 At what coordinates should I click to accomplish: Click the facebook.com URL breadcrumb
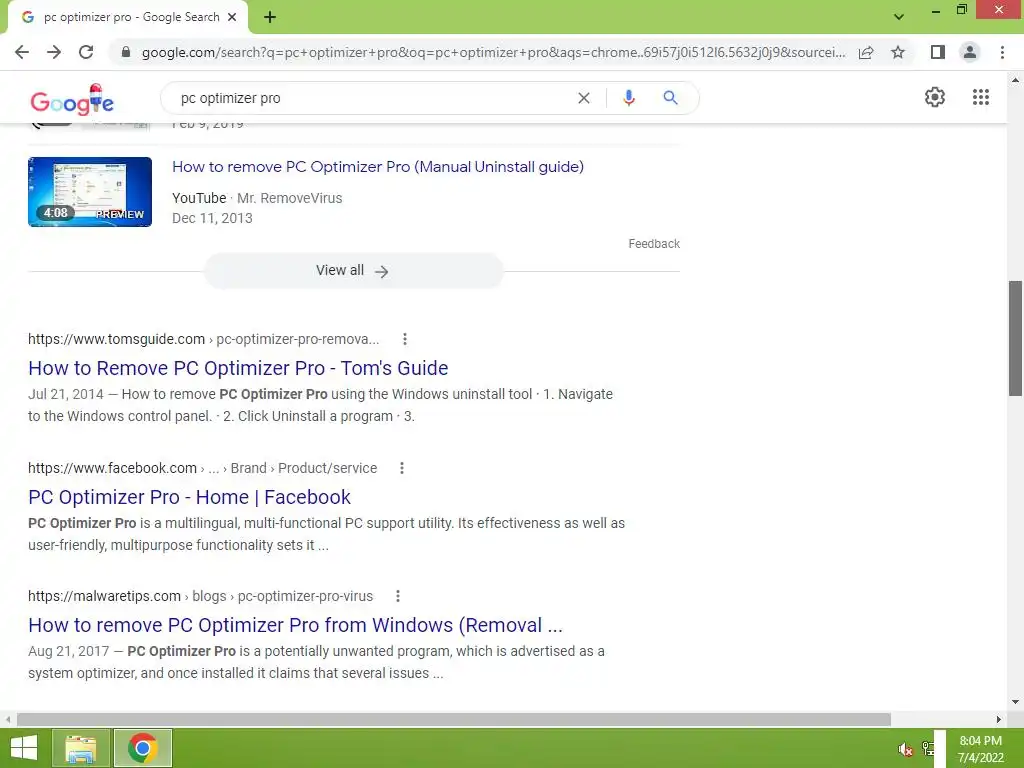coord(202,468)
